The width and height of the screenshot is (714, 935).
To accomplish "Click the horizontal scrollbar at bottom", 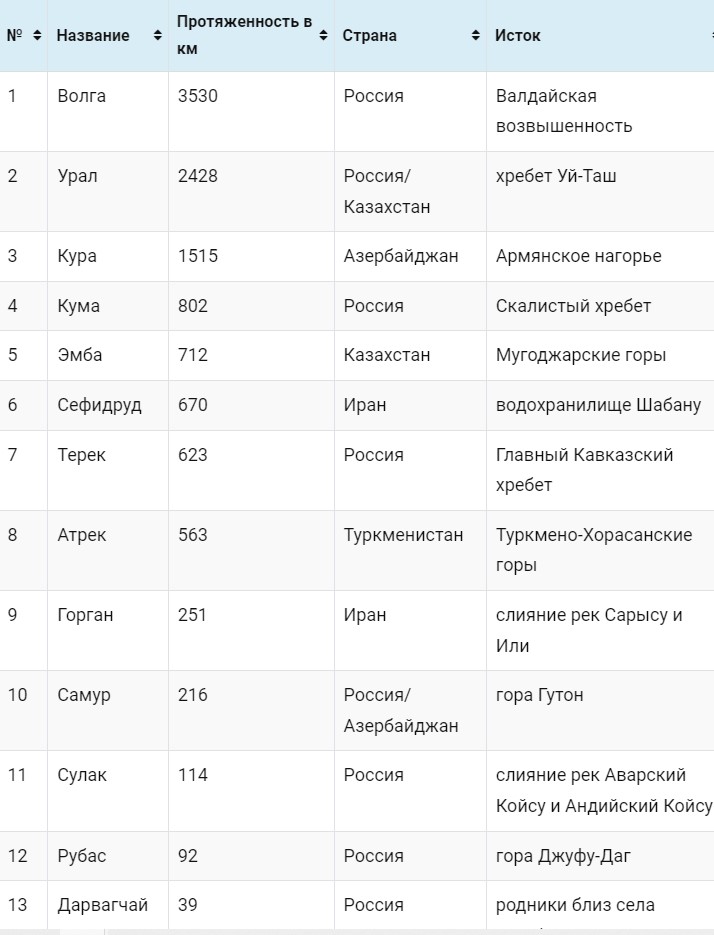I will click(x=357, y=931).
